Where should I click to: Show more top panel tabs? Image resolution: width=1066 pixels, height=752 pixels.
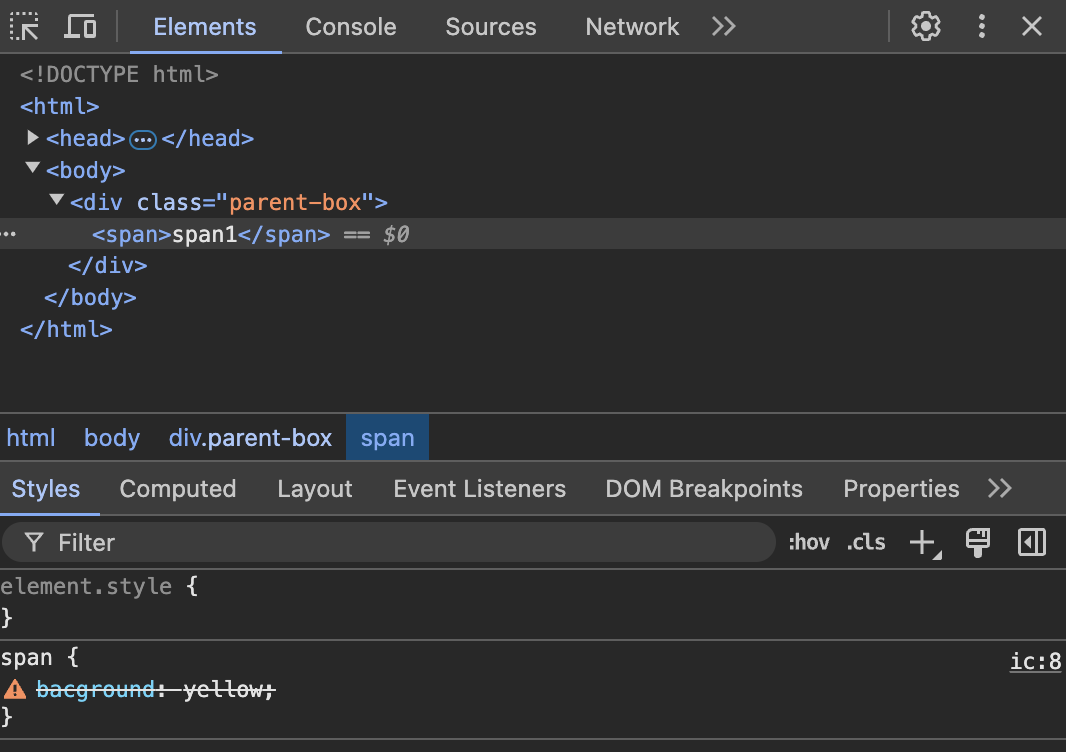723,27
